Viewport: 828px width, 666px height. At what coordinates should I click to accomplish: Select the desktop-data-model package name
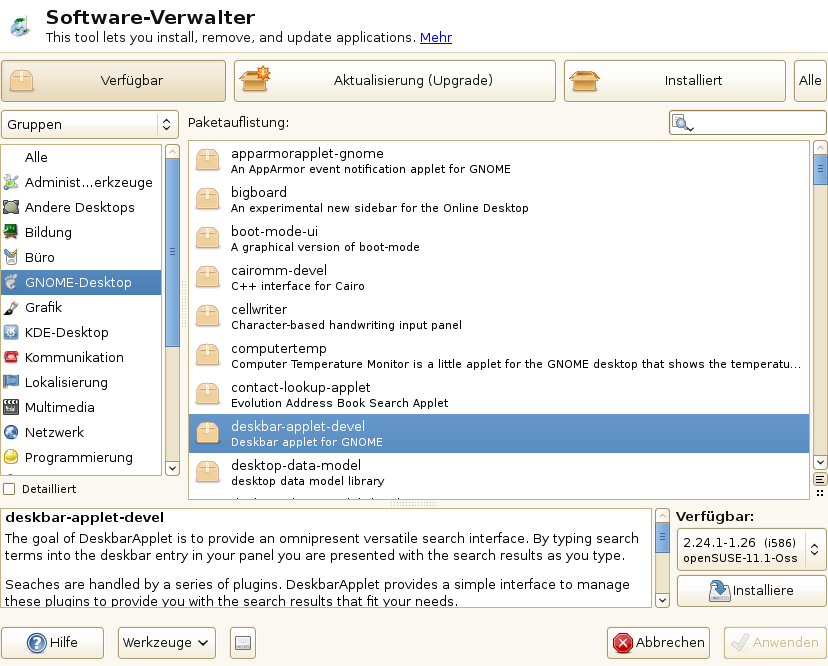(x=296, y=465)
